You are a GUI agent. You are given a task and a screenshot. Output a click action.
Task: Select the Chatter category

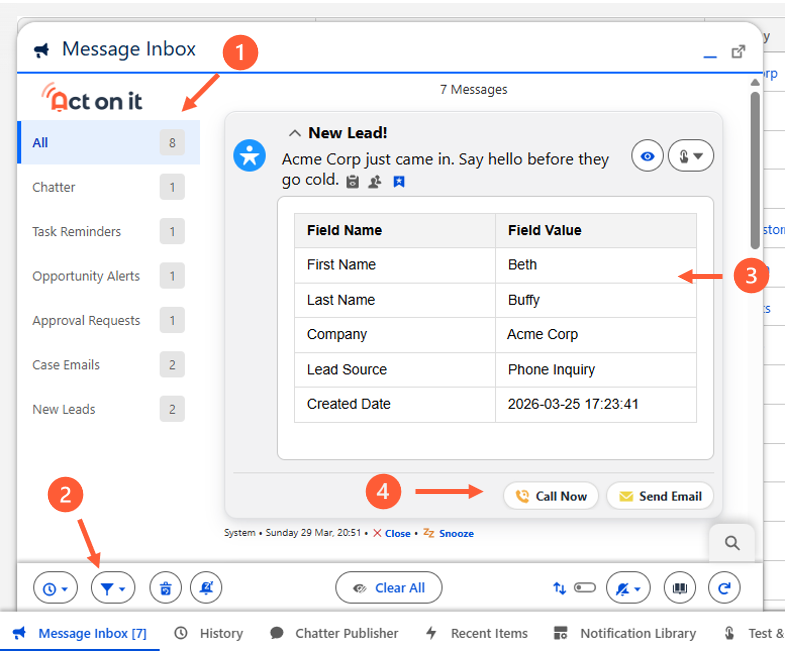pyautogui.click(x=109, y=187)
